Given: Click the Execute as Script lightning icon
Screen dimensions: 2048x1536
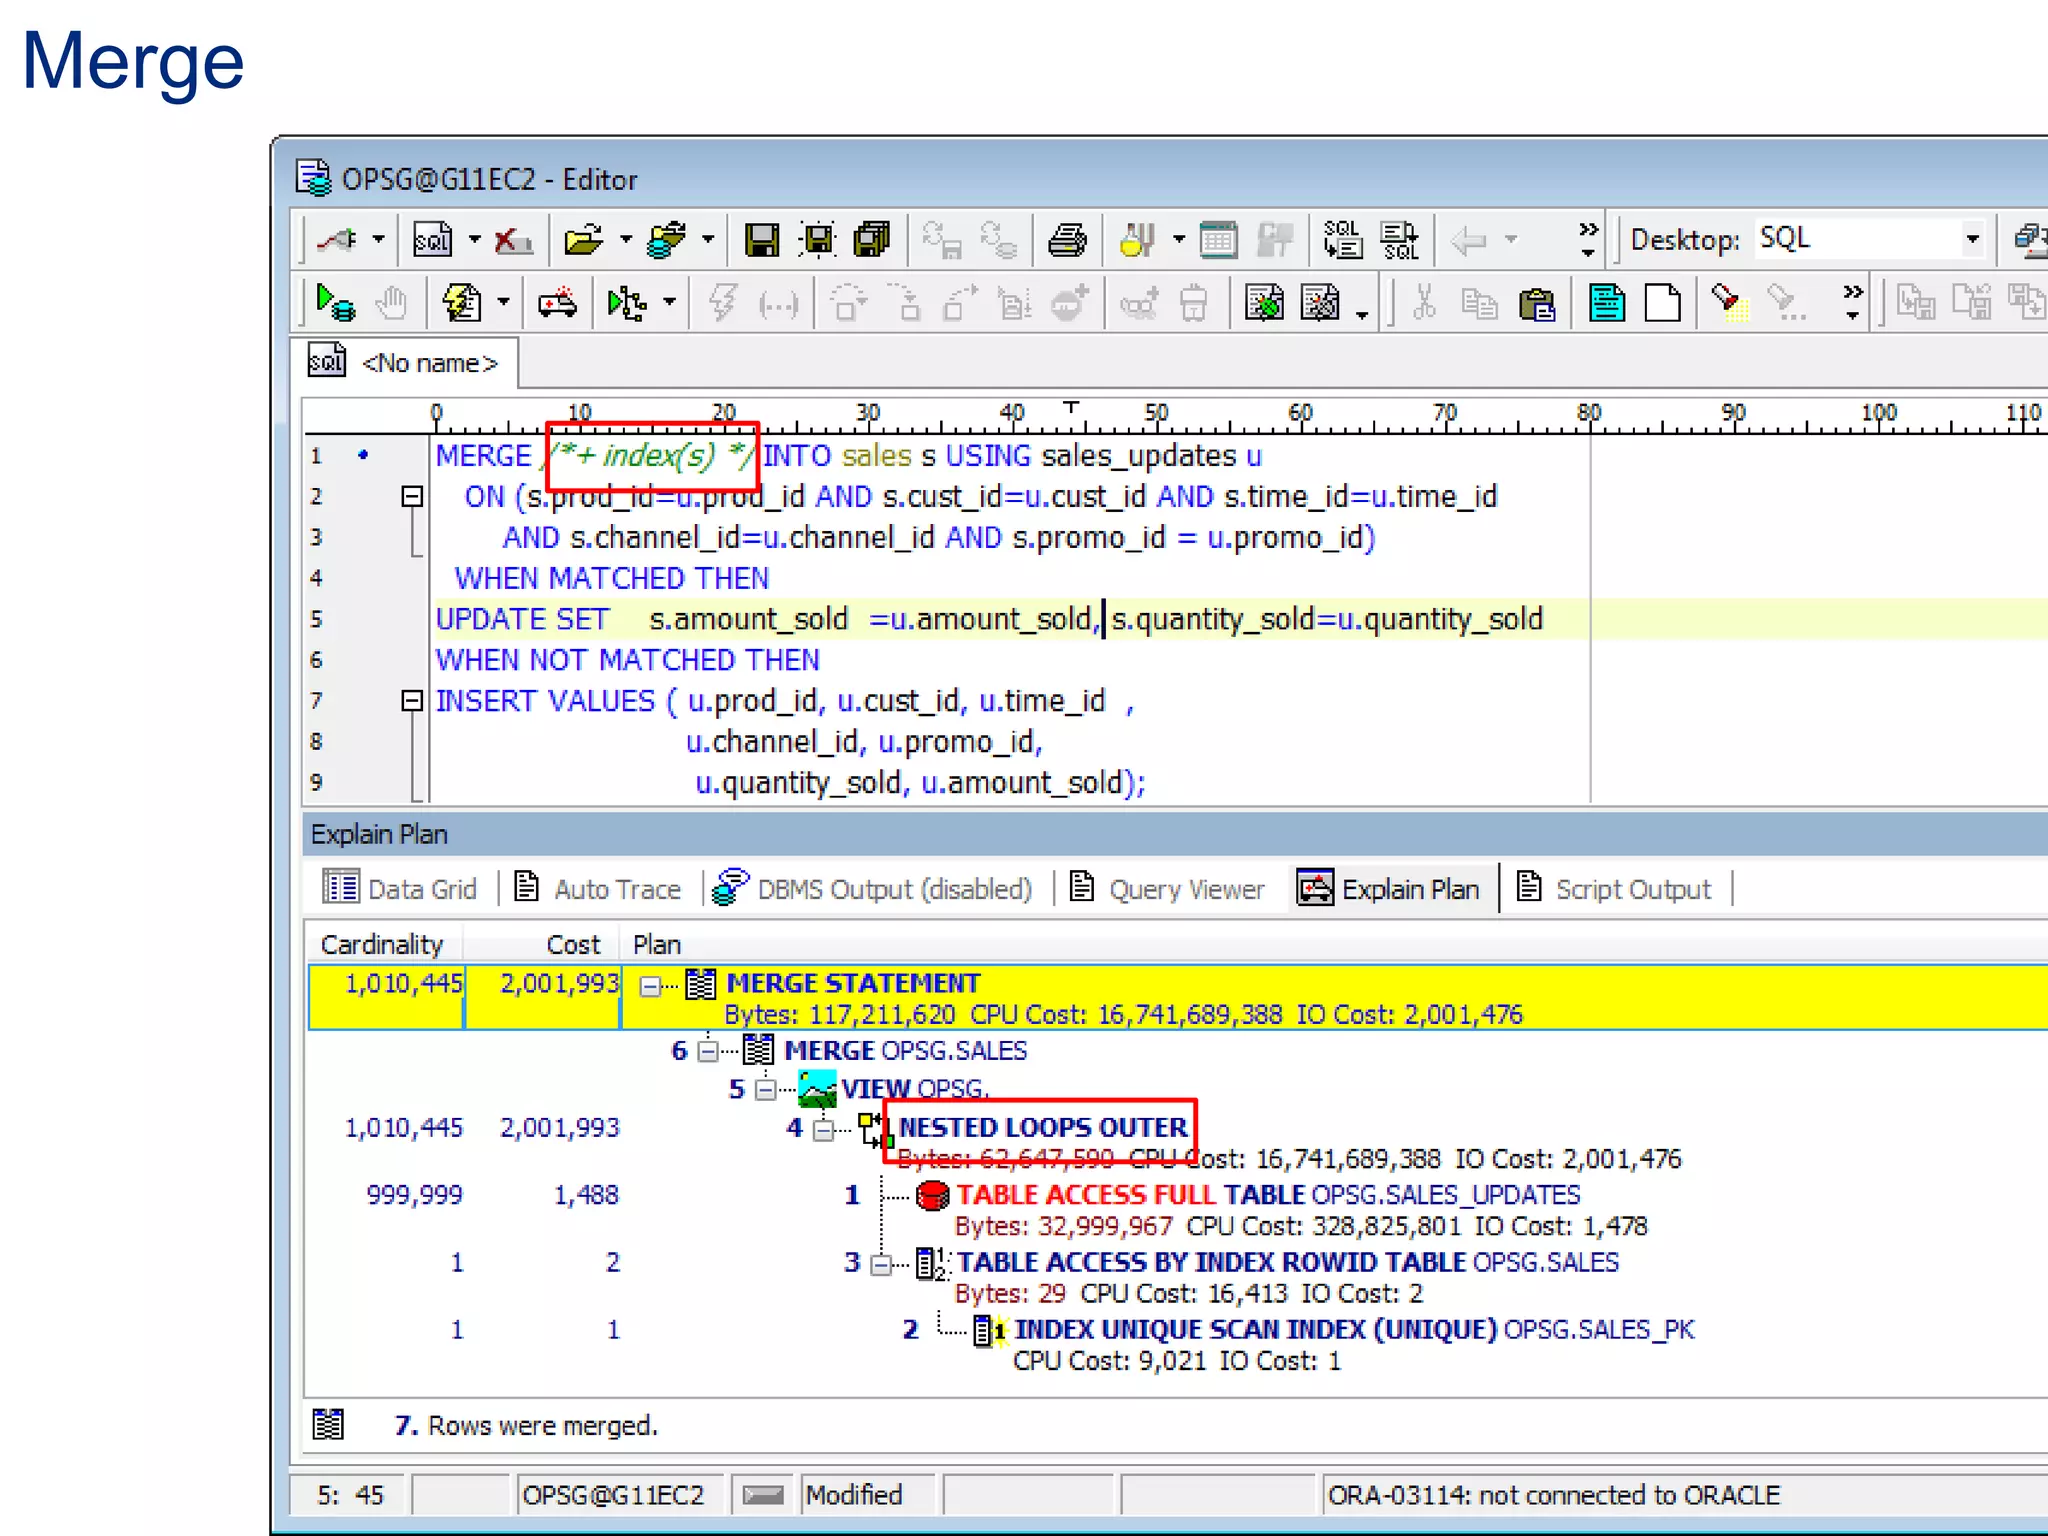Looking at the screenshot, I should coord(463,303).
